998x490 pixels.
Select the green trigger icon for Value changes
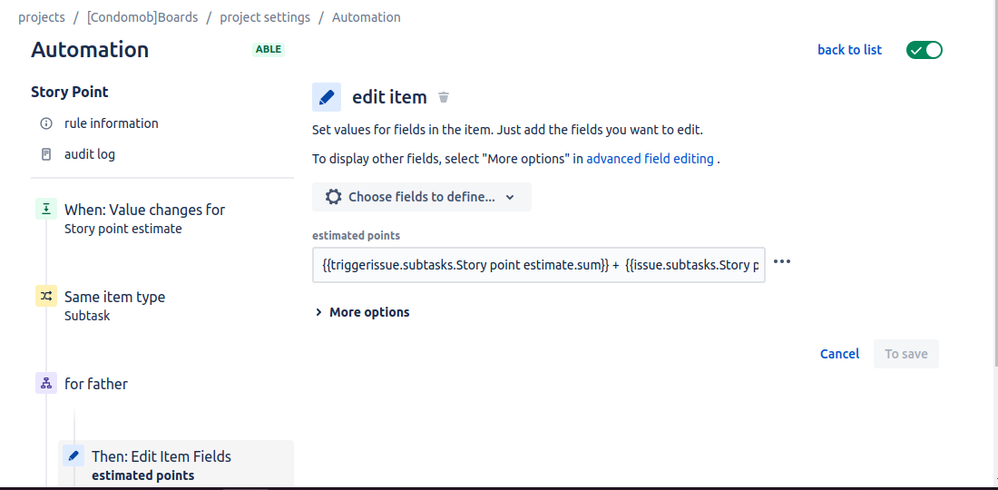pyautogui.click(x=46, y=209)
